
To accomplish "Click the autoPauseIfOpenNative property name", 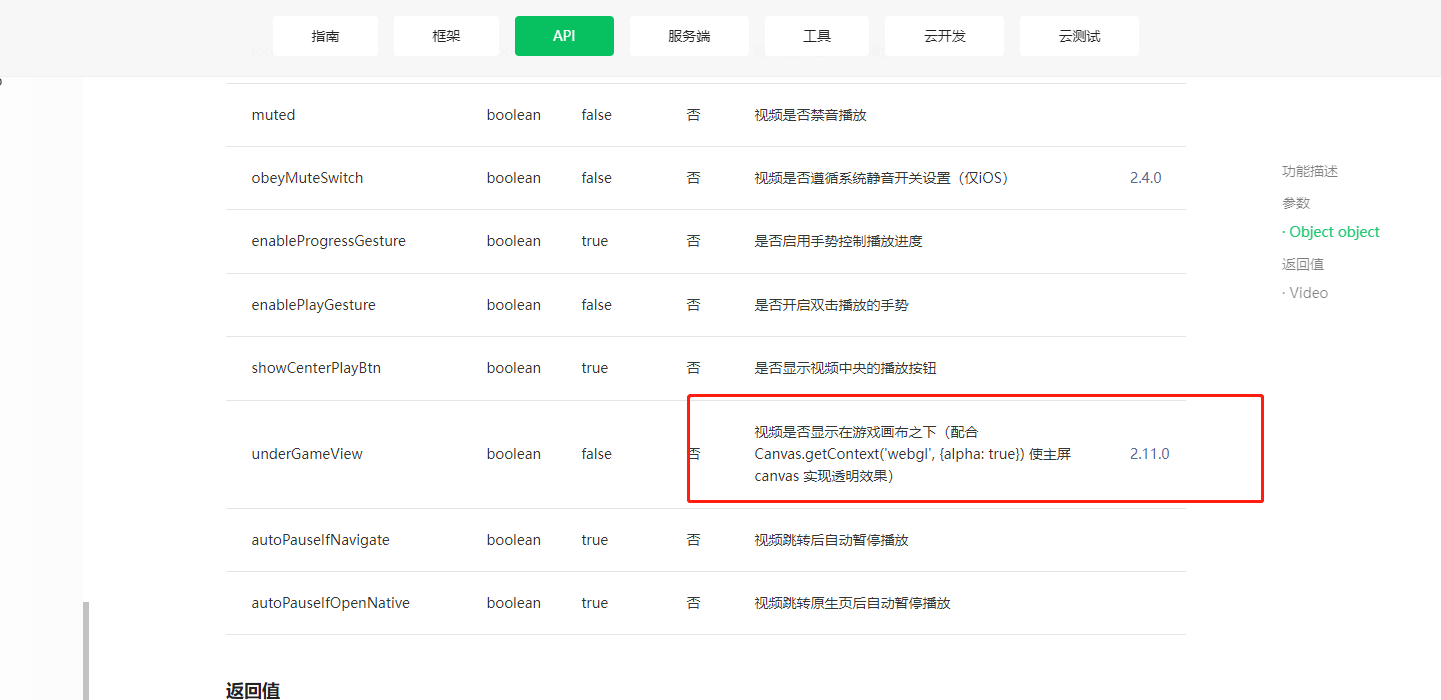I will pyautogui.click(x=330, y=603).
